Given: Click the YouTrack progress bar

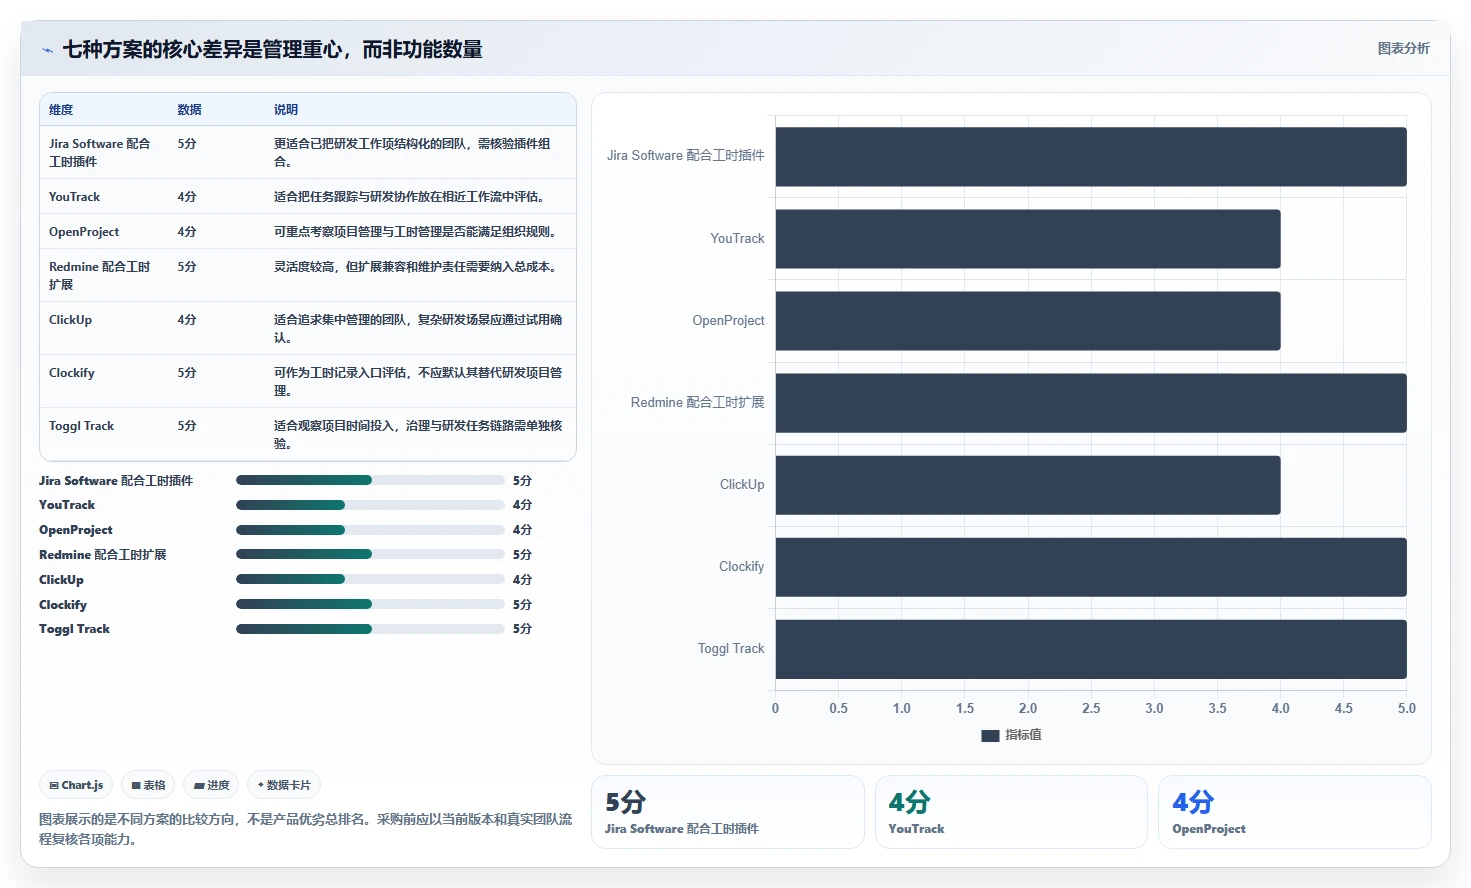Looking at the screenshot, I should (x=370, y=505).
